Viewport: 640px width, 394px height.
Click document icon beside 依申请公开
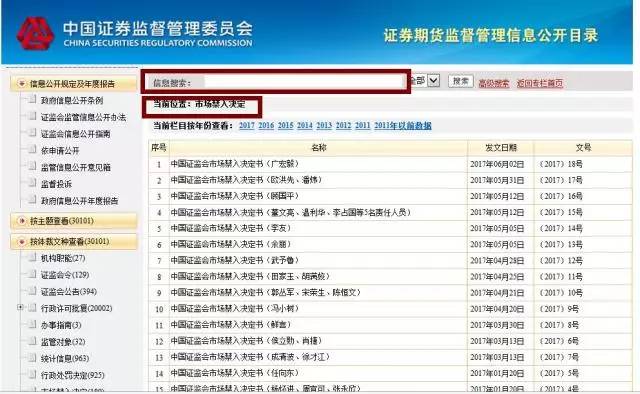coord(32,150)
